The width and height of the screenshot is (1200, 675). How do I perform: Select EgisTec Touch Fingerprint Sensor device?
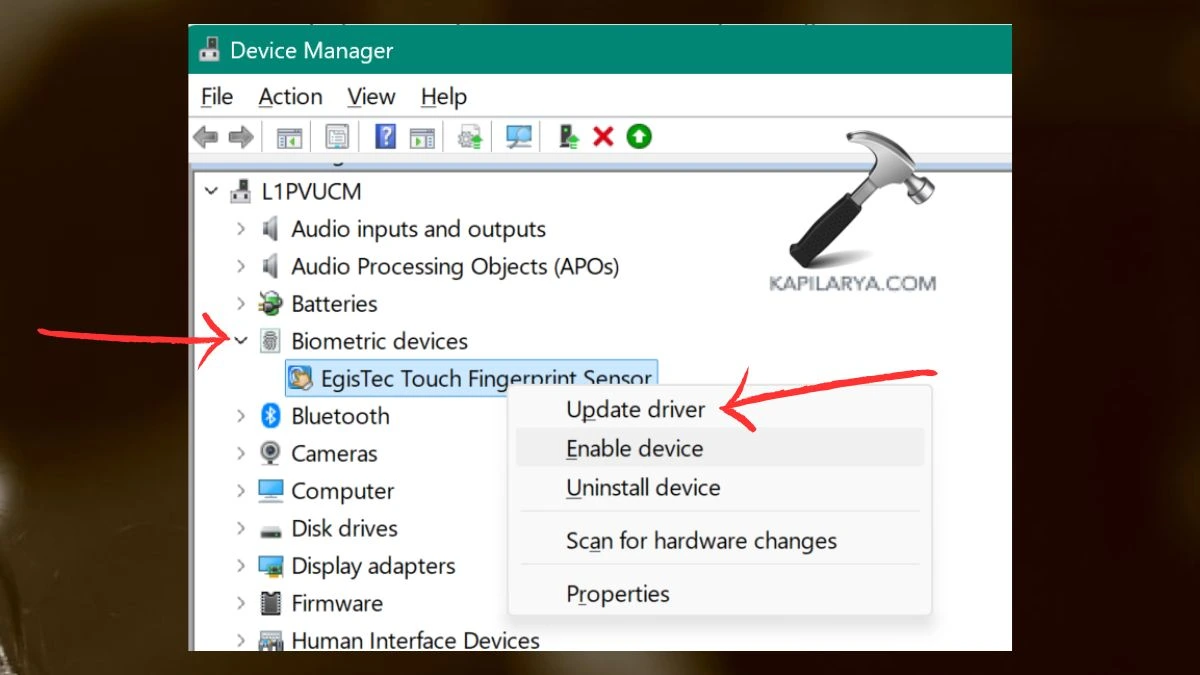click(485, 379)
